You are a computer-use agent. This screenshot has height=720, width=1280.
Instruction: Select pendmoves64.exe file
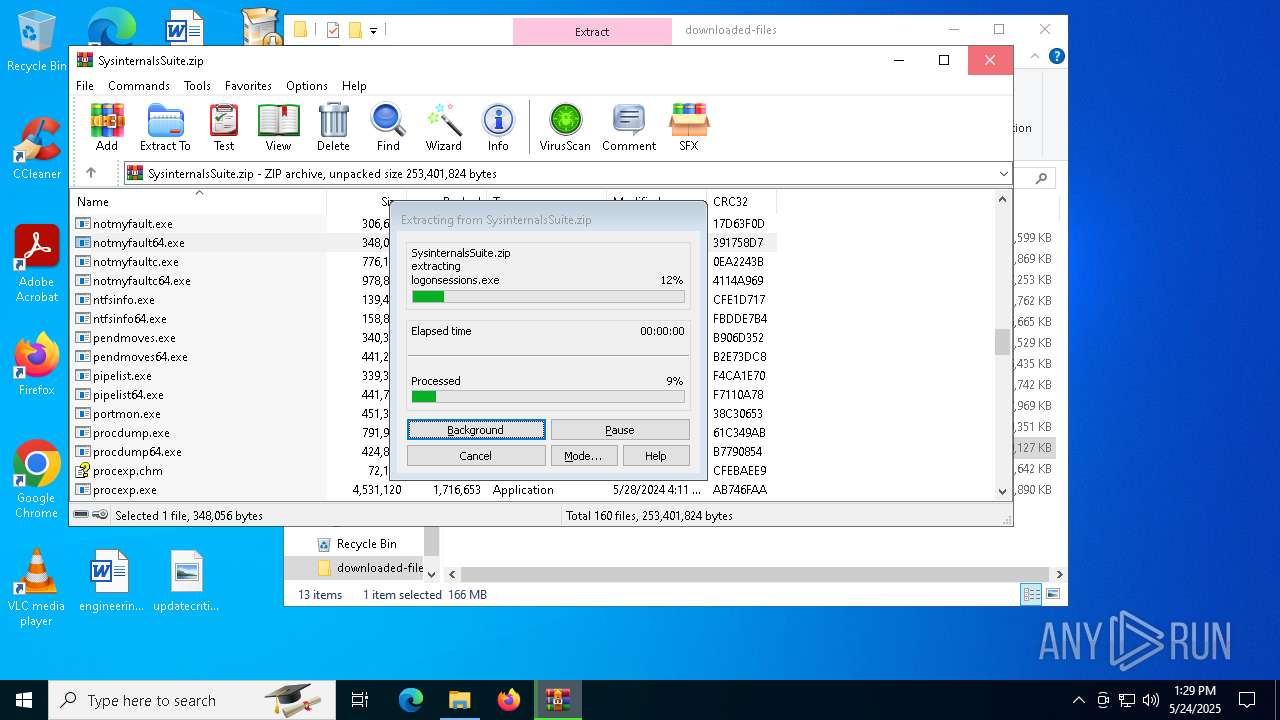(x=140, y=357)
